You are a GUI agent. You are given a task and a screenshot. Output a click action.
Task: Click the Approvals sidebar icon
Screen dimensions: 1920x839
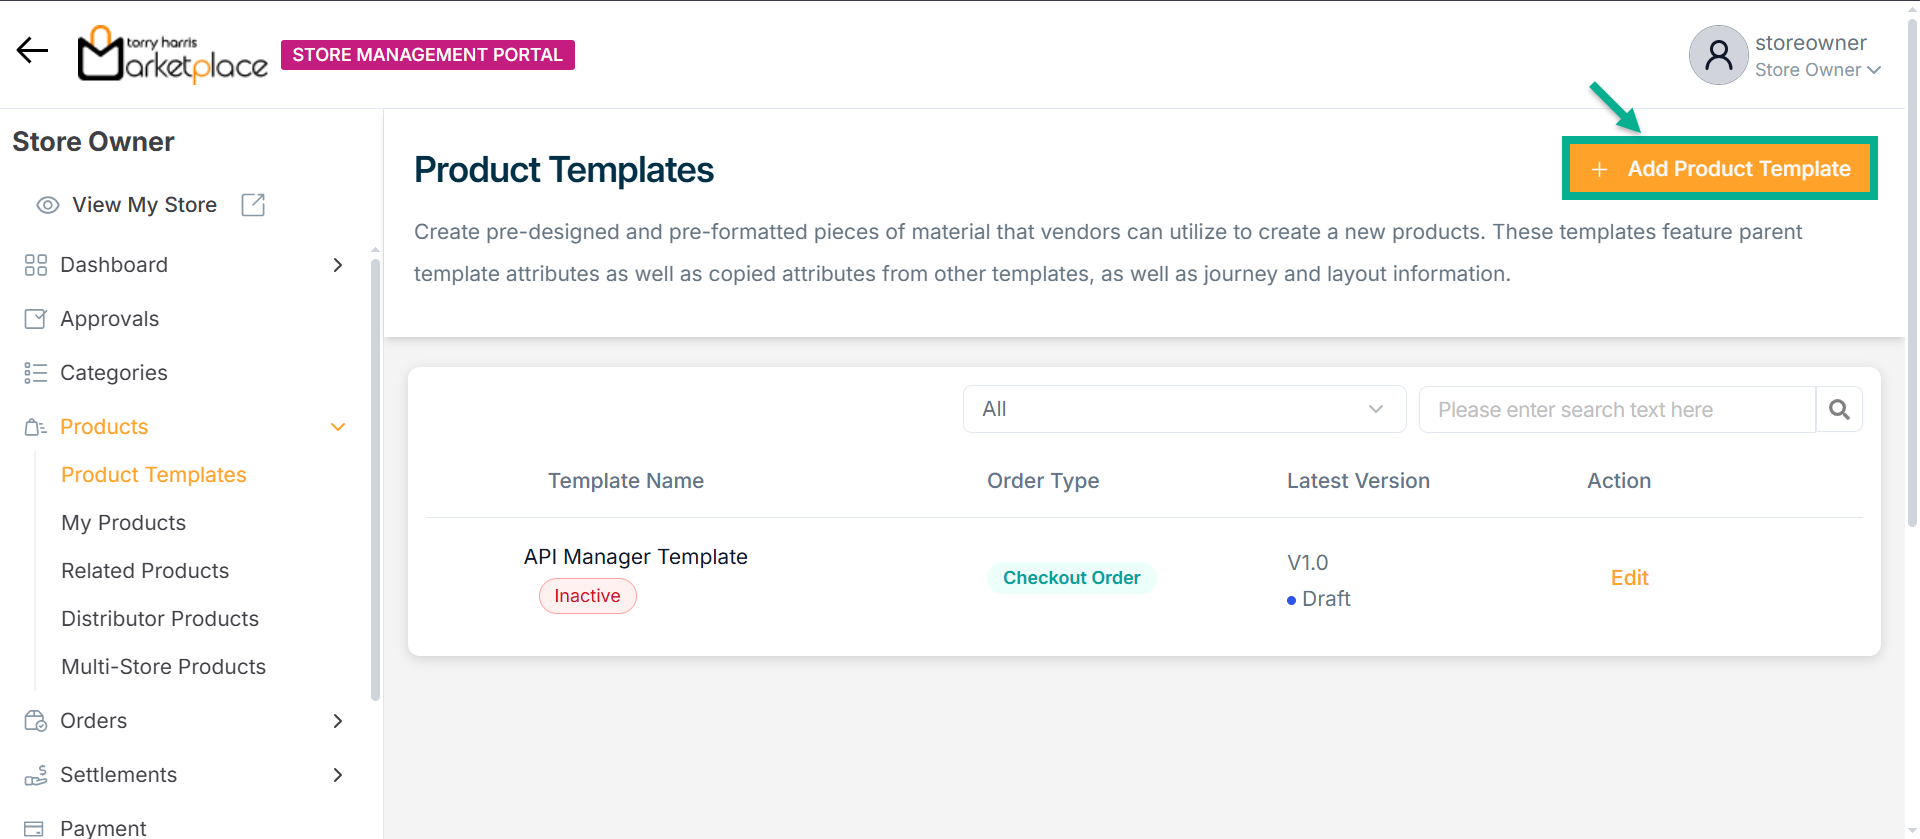point(36,319)
